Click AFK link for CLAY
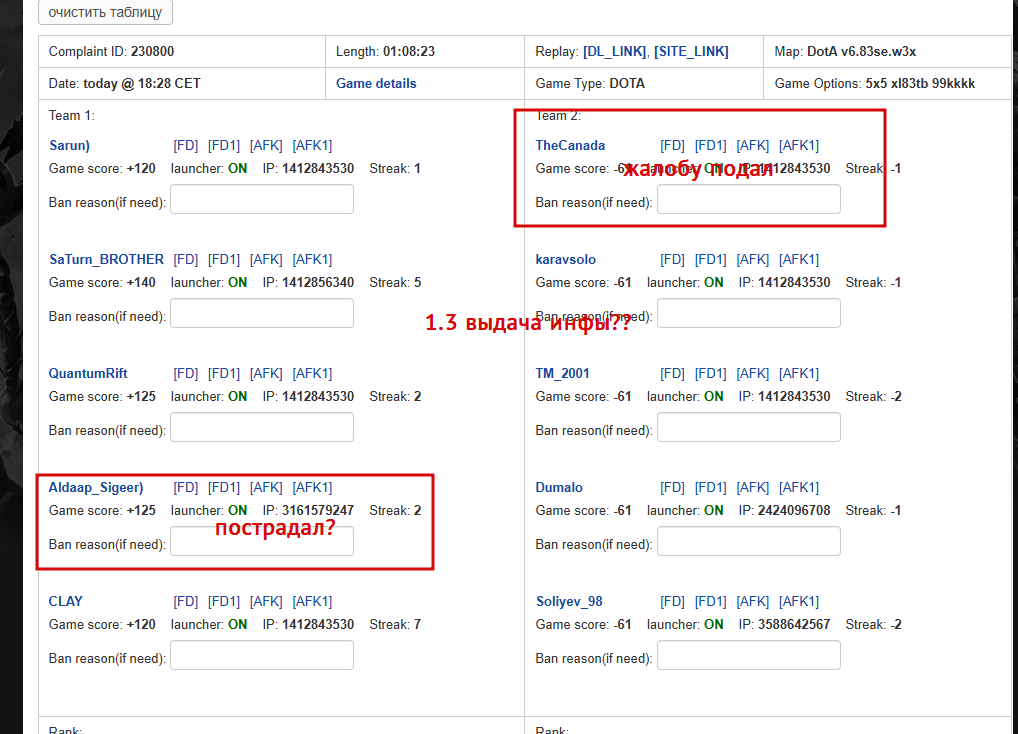 click(x=266, y=602)
